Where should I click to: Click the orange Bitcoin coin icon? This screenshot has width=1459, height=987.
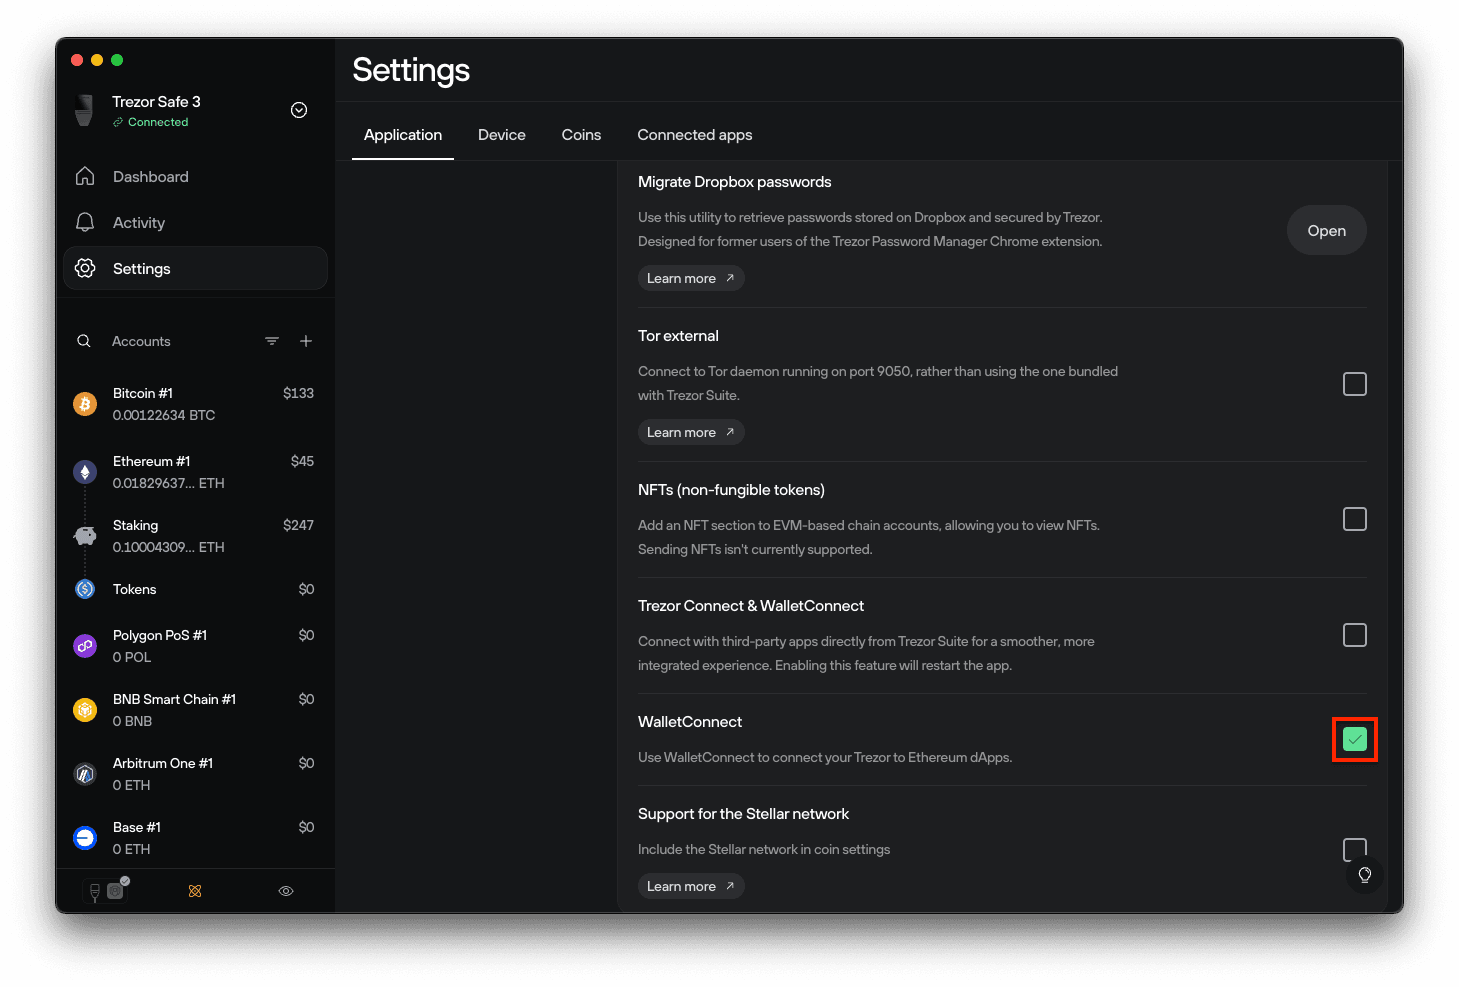[85, 404]
